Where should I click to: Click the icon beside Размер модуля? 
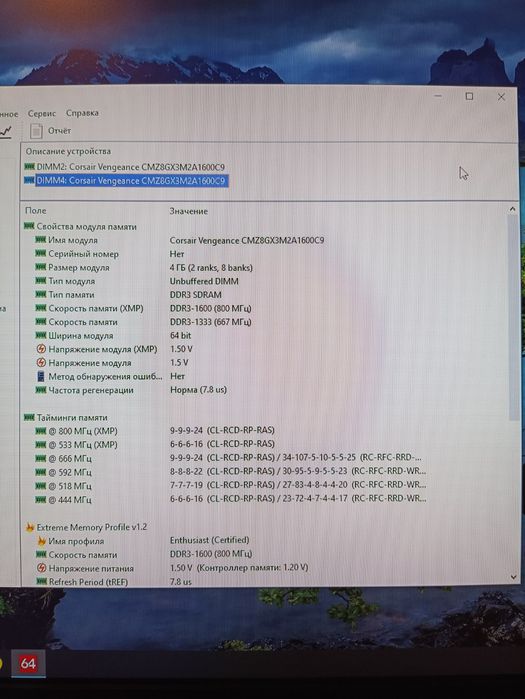pyautogui.click(x=41, y=267)
